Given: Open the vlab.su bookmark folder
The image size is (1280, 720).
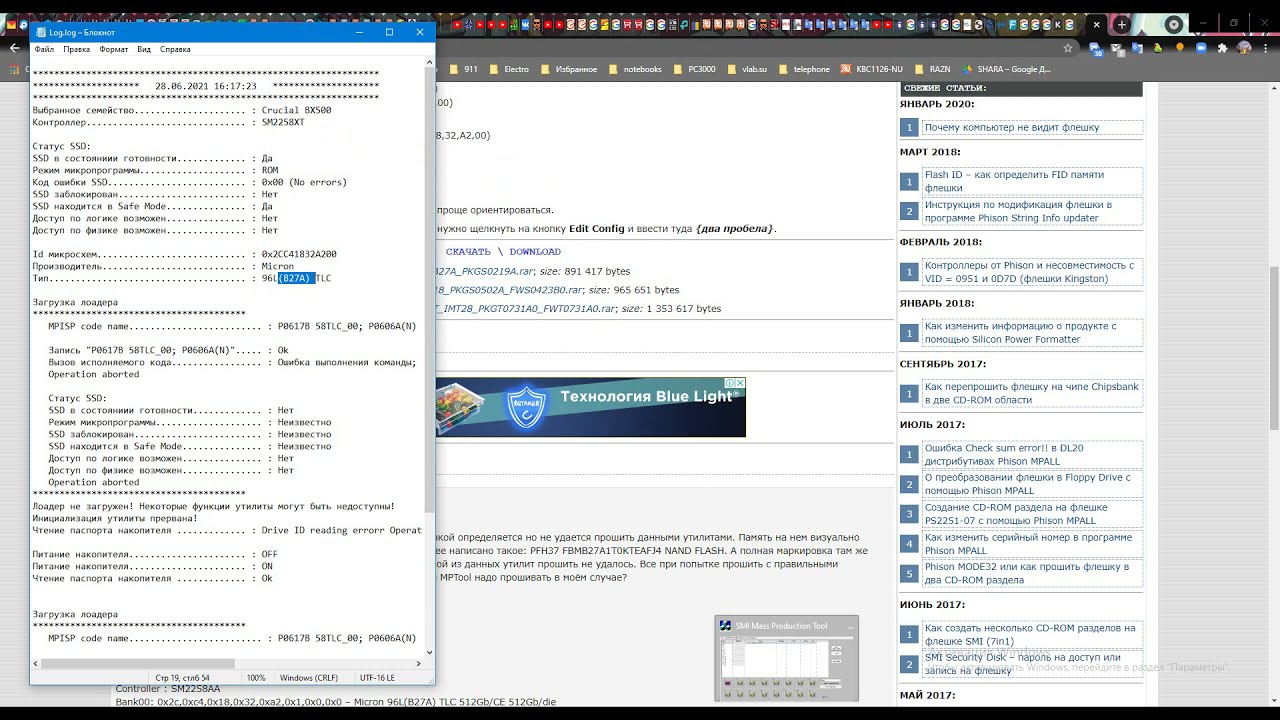Looking at the screenshot, I should pyautogui.click(x=747, y=69).
